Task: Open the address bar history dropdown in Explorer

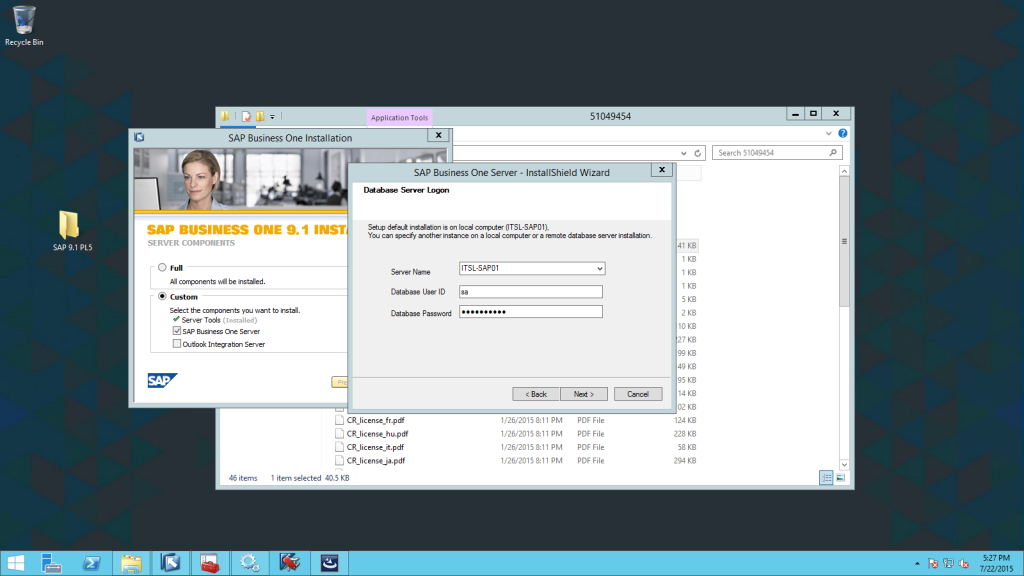Action: click(x=684, y=153)
